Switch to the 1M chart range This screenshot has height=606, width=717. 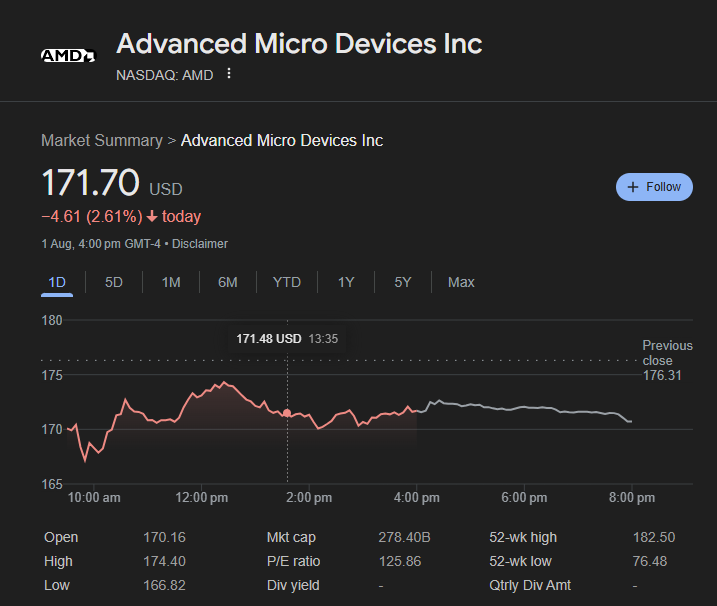pyautogui.click(x=171, y=282)
